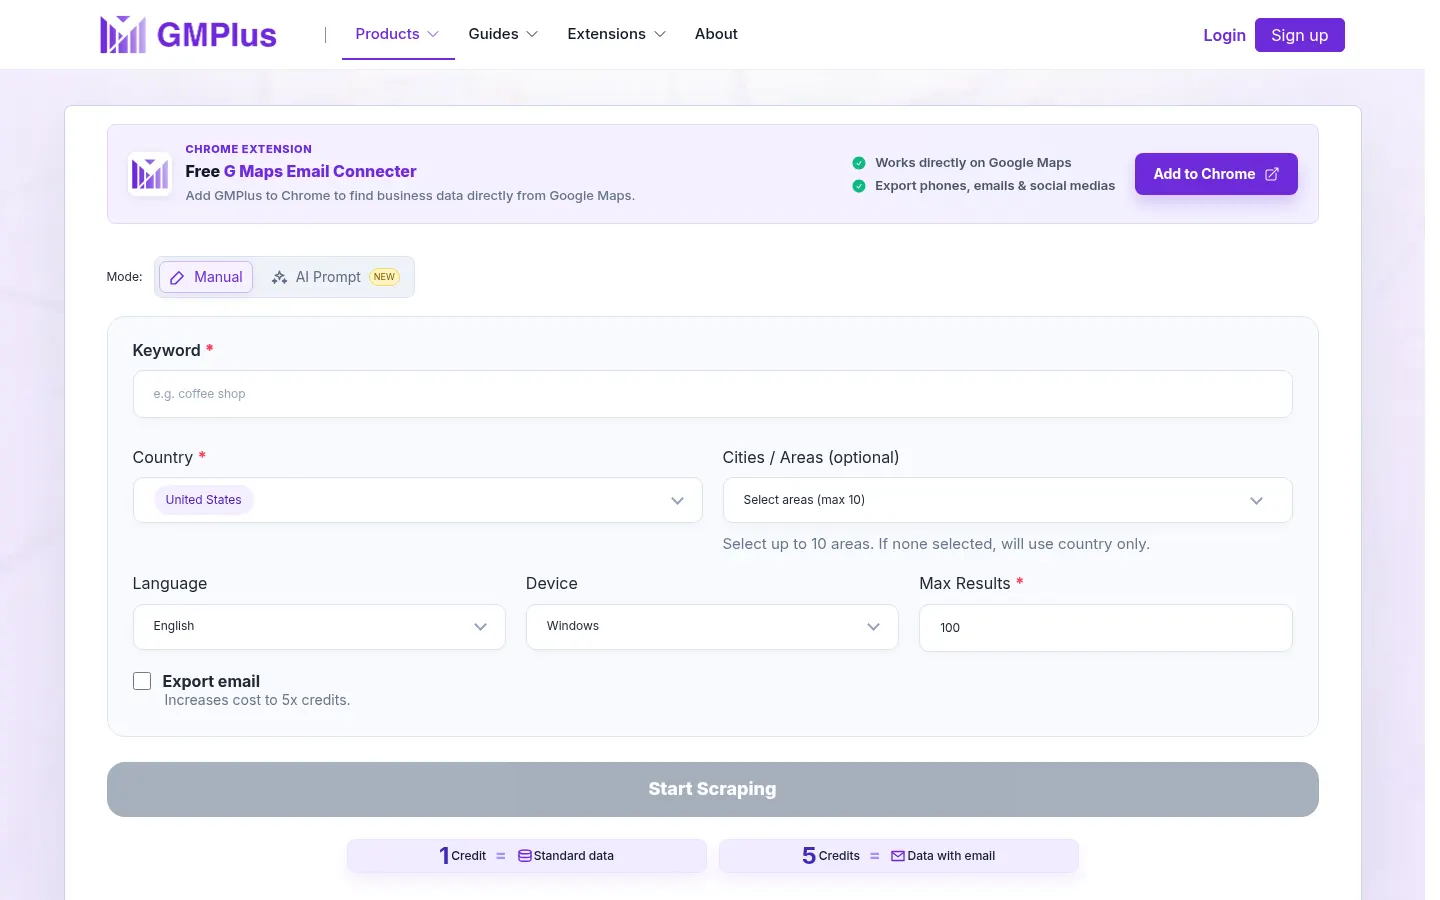Viewport: 1440px width, 900px height.
Task: Click the Max Results field showing 100
Action: point(1105,628)
